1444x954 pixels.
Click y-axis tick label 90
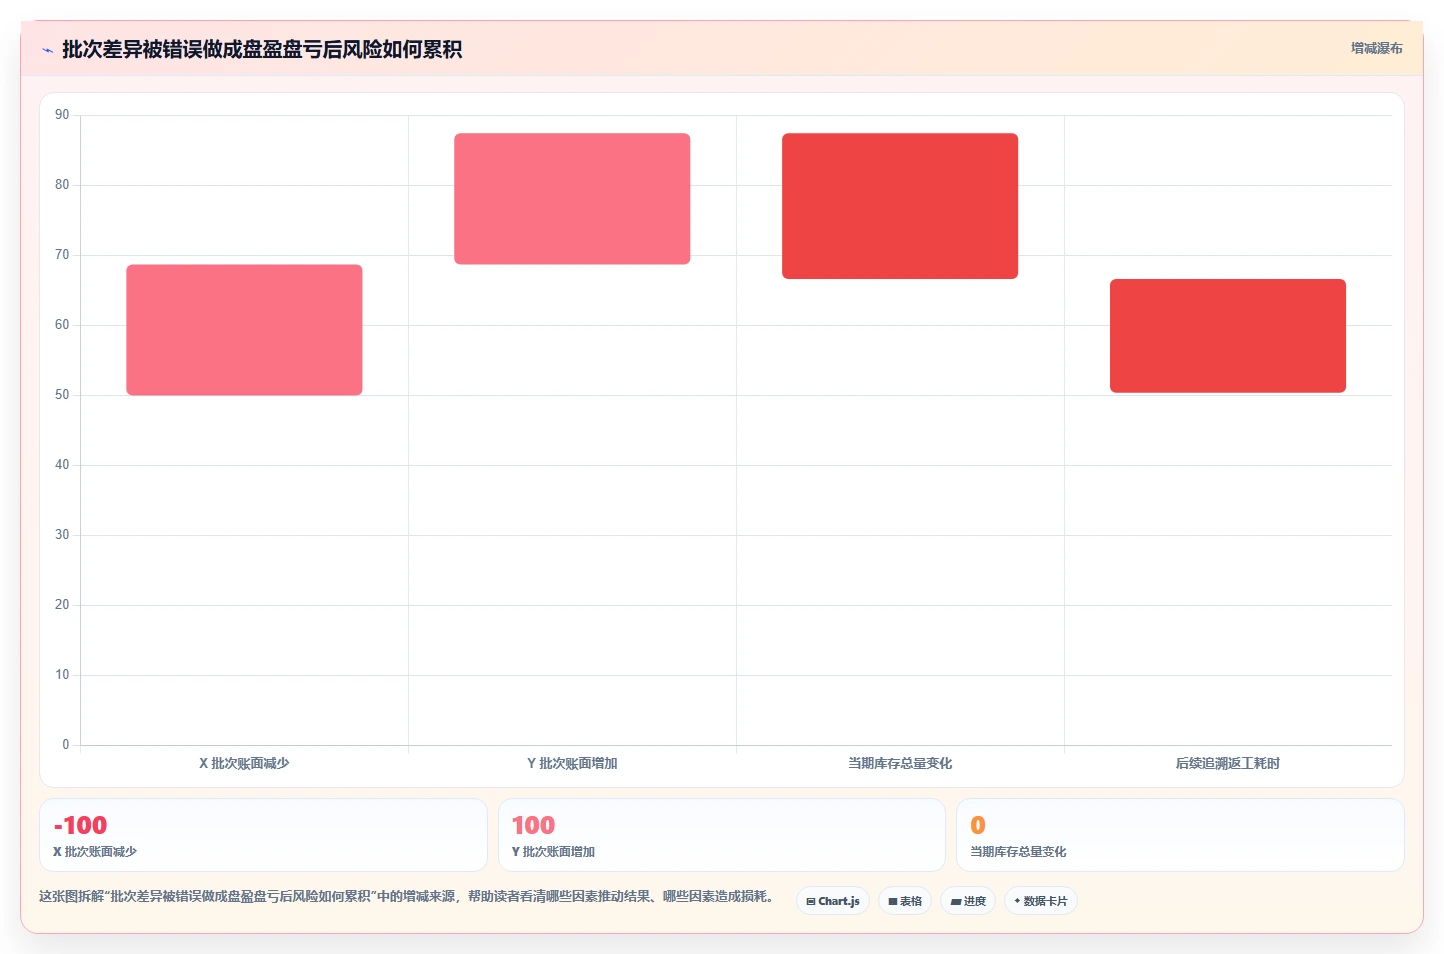[x=62, y=115]
